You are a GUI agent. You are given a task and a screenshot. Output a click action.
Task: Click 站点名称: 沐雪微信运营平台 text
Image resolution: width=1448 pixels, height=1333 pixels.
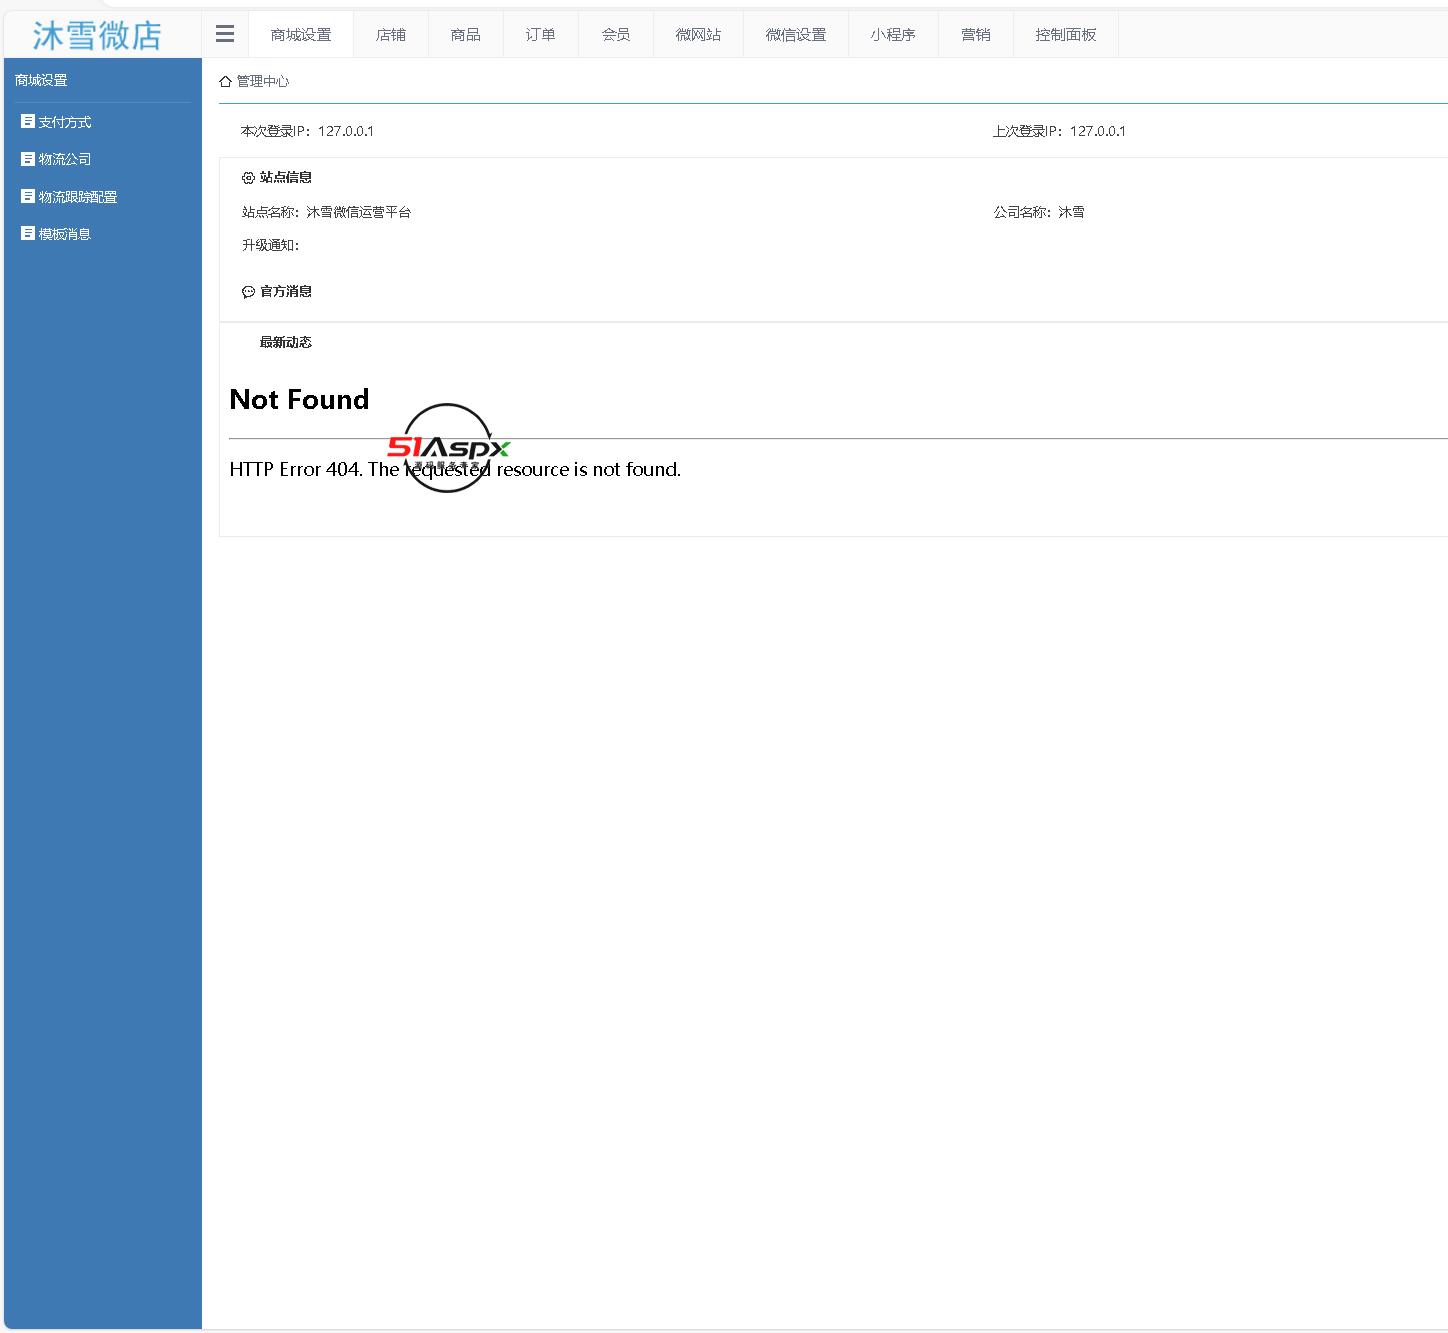click(326, 212)
